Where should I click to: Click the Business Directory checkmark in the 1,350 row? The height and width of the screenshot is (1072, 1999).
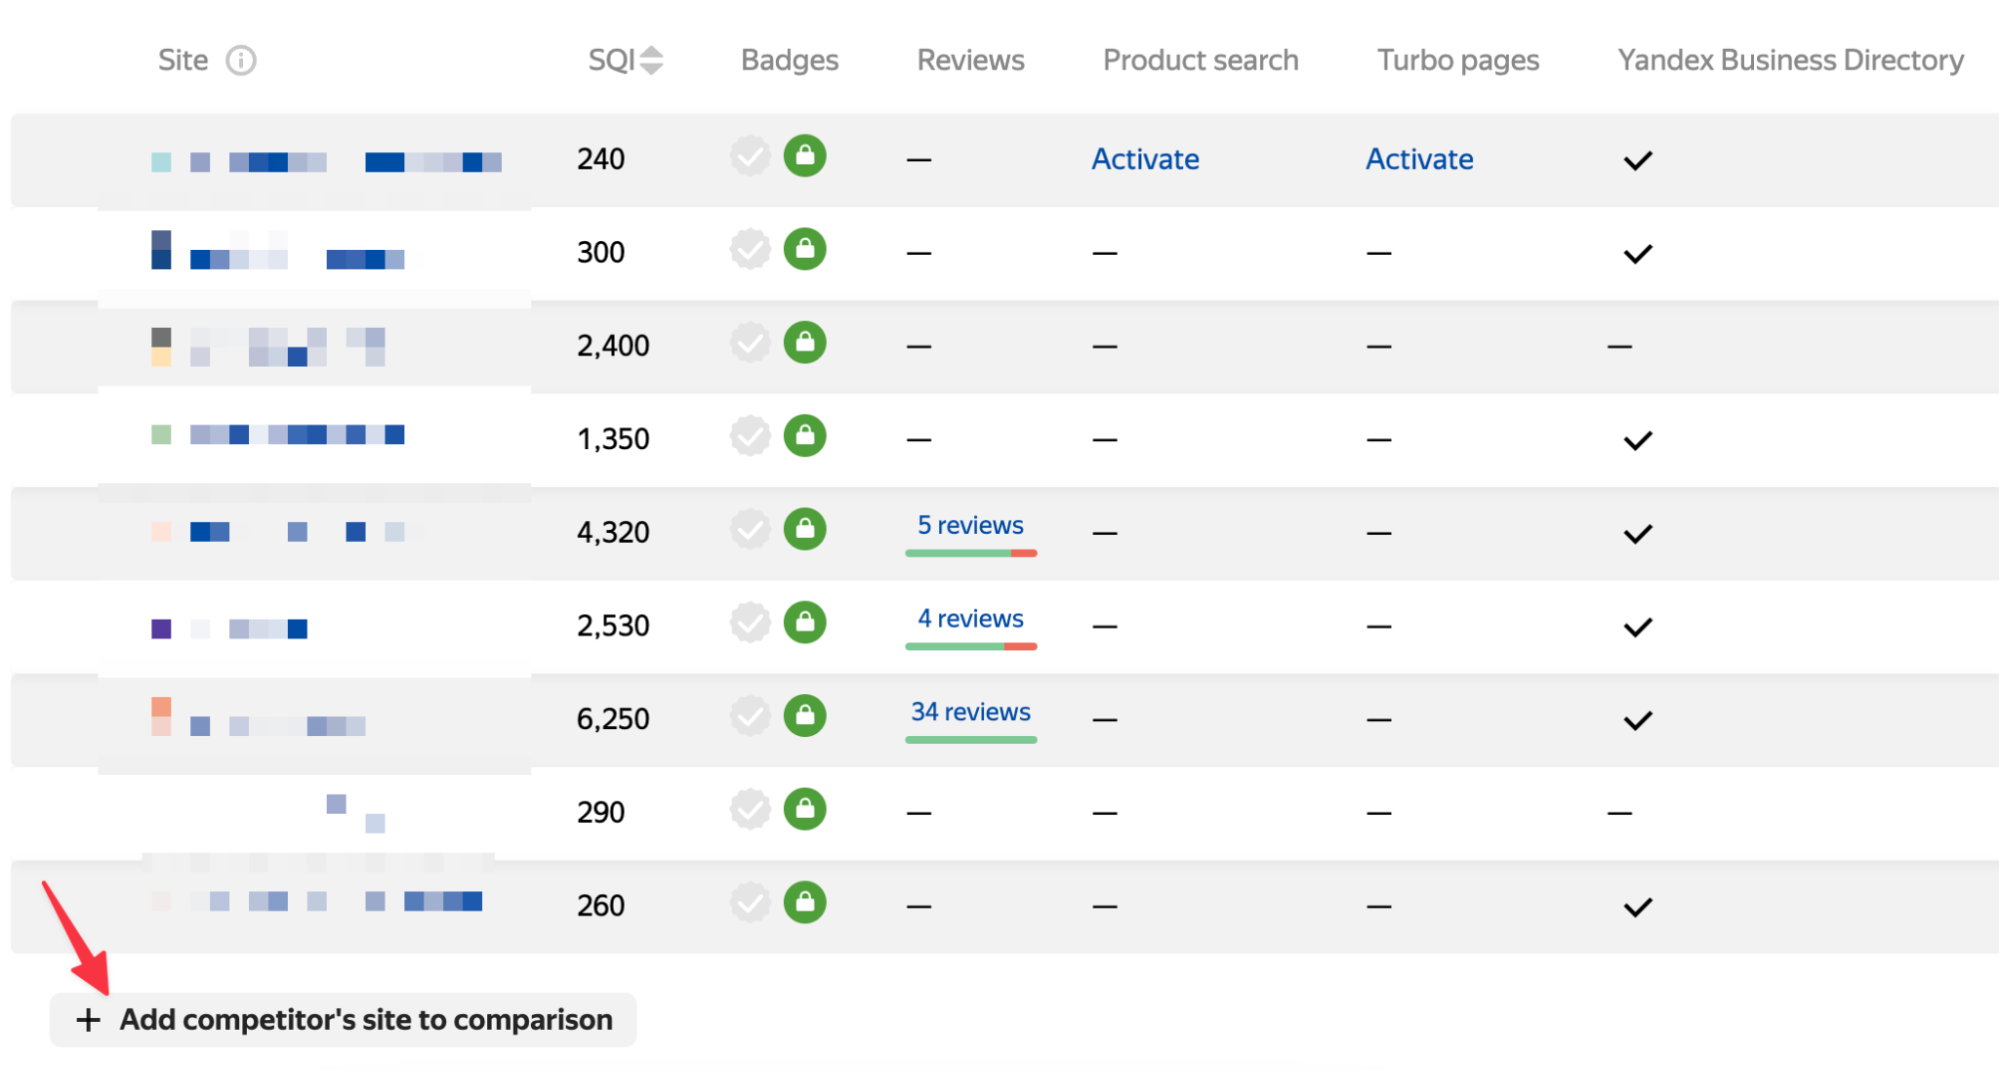point(1637,440)
